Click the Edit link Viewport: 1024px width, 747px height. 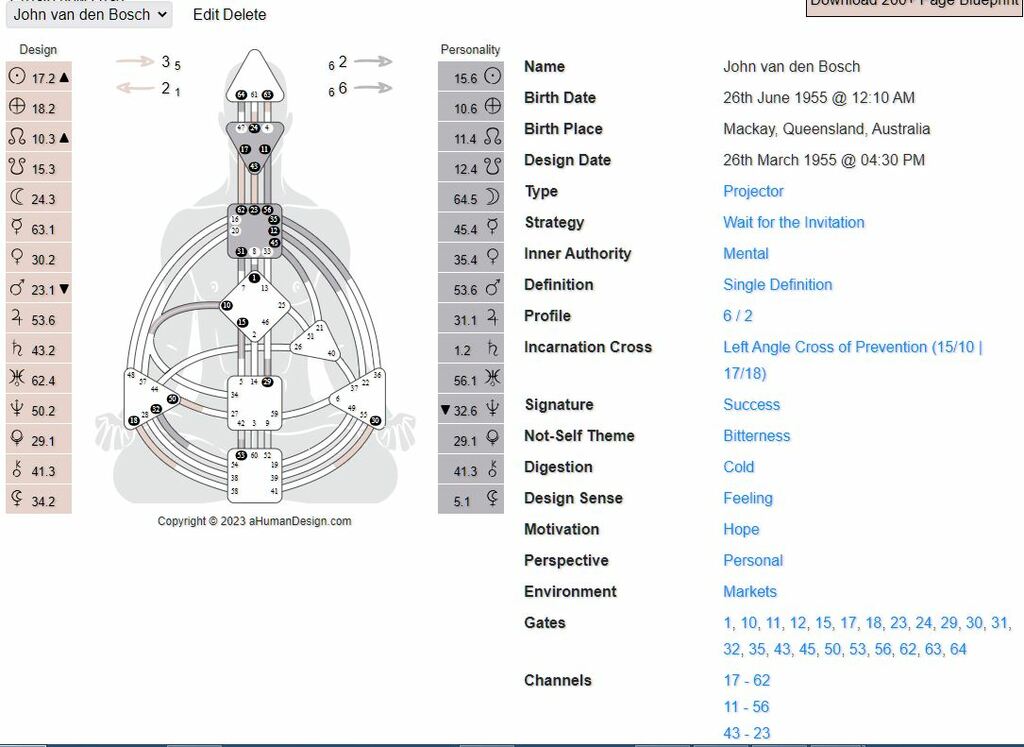click(206, 15)
